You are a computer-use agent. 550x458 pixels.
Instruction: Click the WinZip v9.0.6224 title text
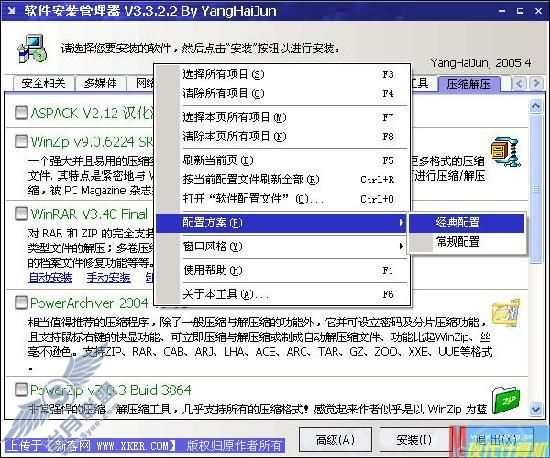pyautogui.click(x=92, y=142)
